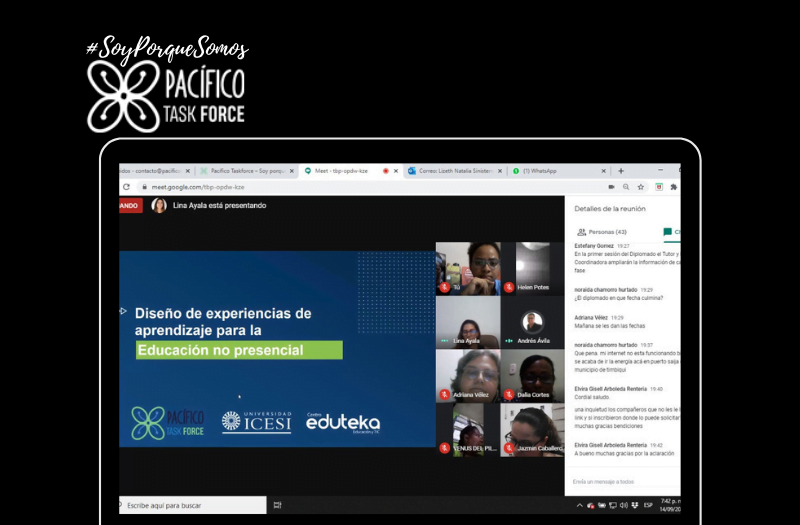Image resolution: width=800 pixels, height=525 pixels.
Task: Show hidden system tray icons chevron
Action: click(579, 505)
